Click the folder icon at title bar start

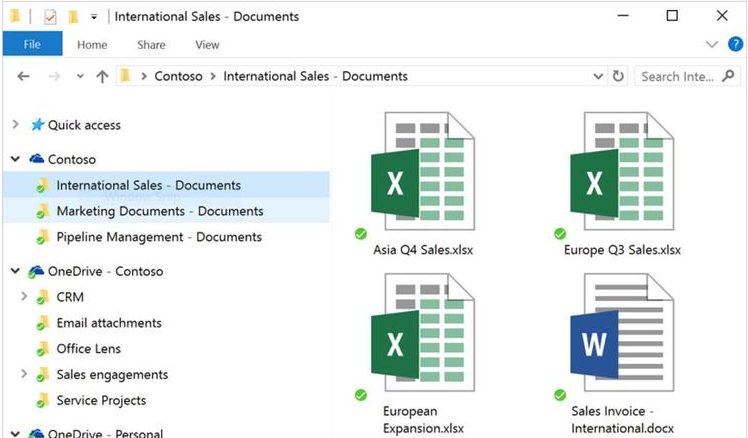(x=16, y=16)
